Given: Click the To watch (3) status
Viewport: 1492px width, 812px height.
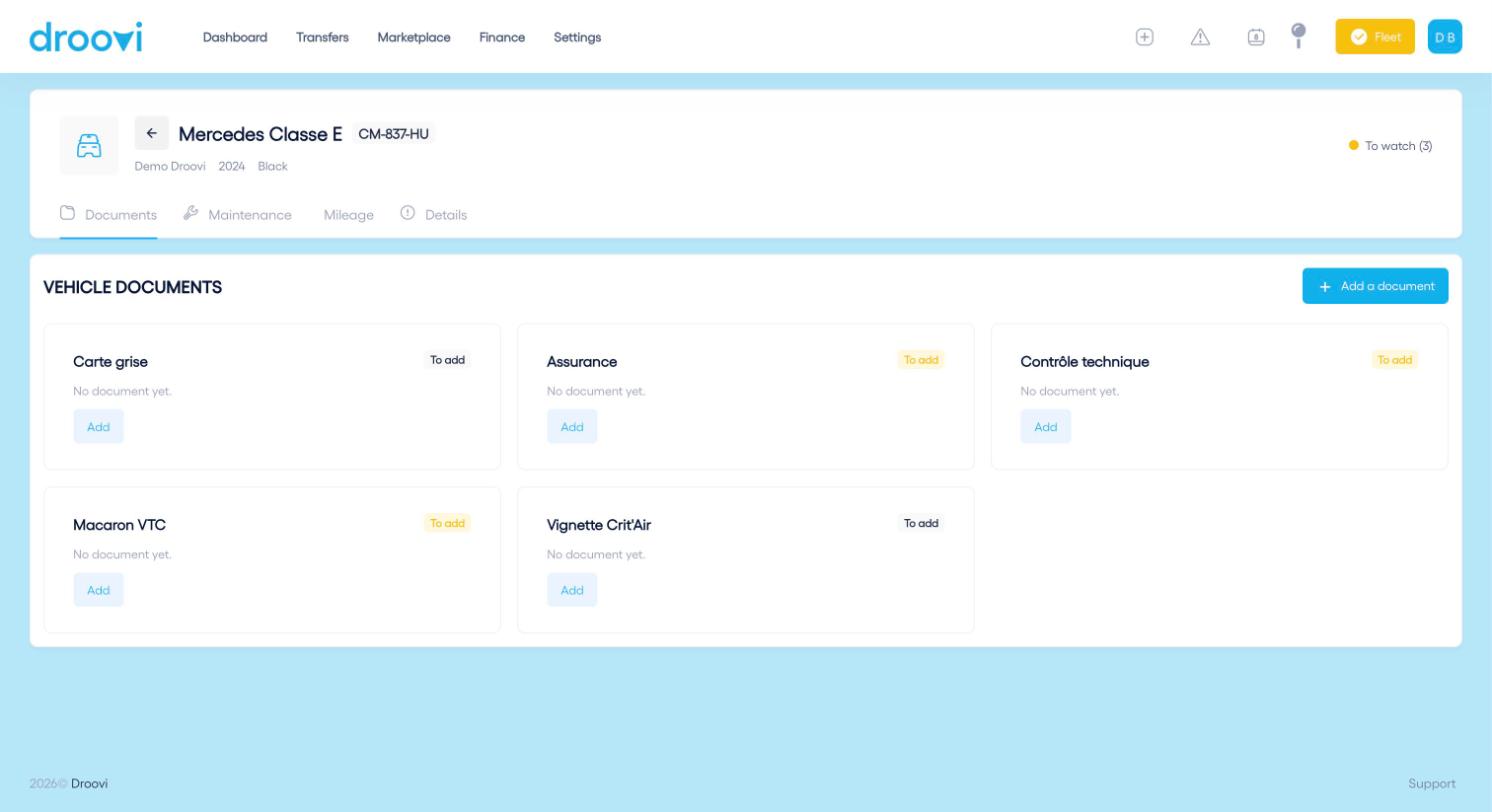Looking at the screenshot, I should pyautogui.click(x=1391, y=146).
